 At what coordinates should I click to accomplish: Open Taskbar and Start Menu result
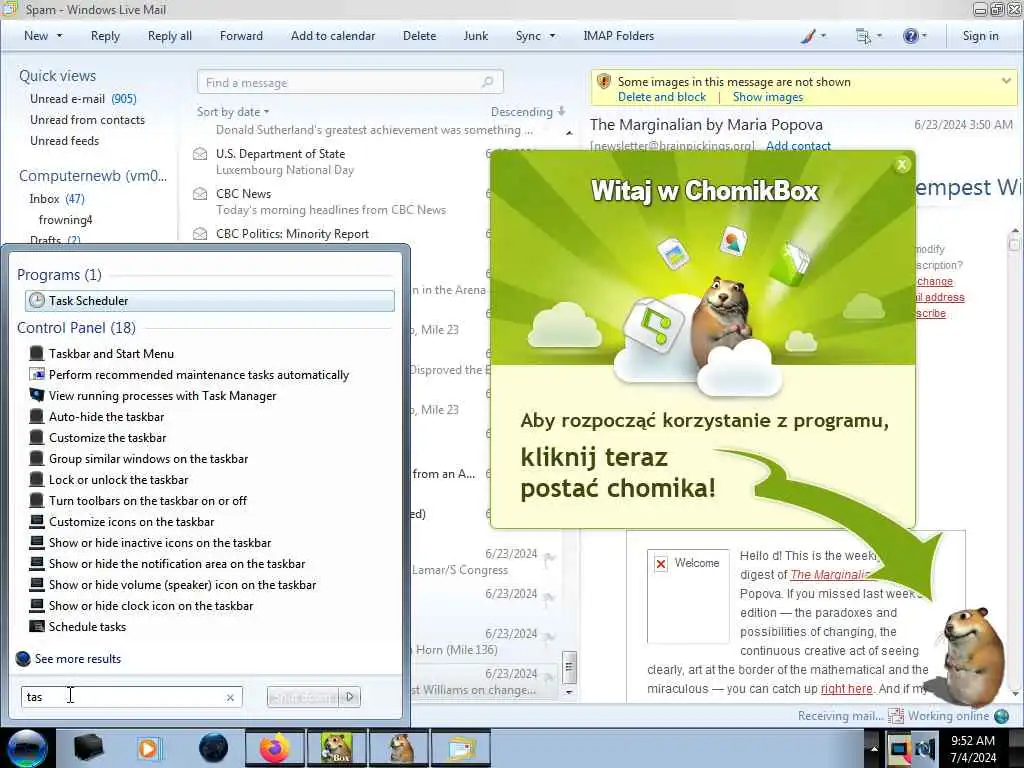pyautogui.click(x=111, y=354)
